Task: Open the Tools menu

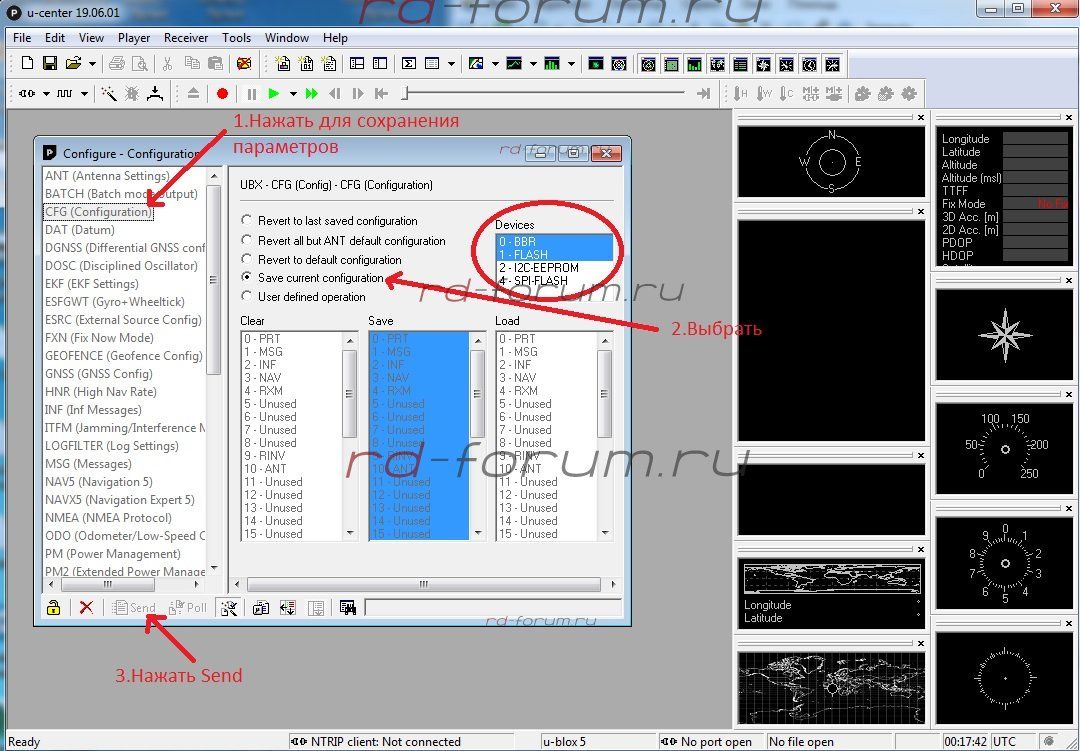Action: click(x=237, y=38)
